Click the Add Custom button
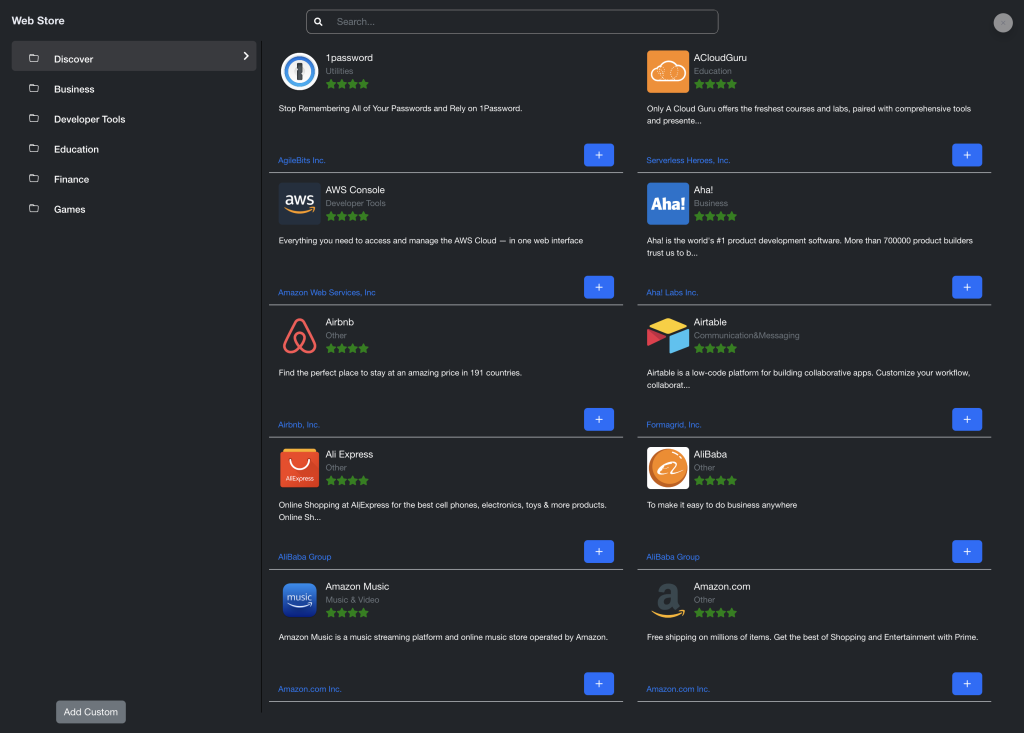The height and width of the screenshot is (733, 1024). click(x=91, y=712)
